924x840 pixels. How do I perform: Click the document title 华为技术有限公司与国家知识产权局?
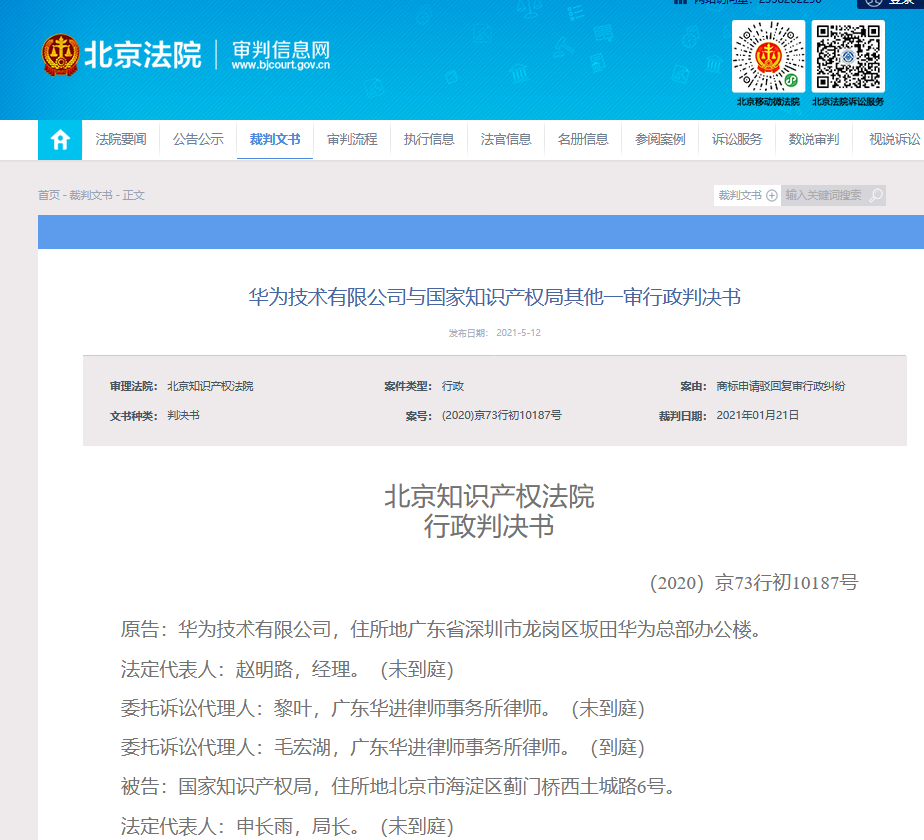pyautogui.click(x=494, y=297)
